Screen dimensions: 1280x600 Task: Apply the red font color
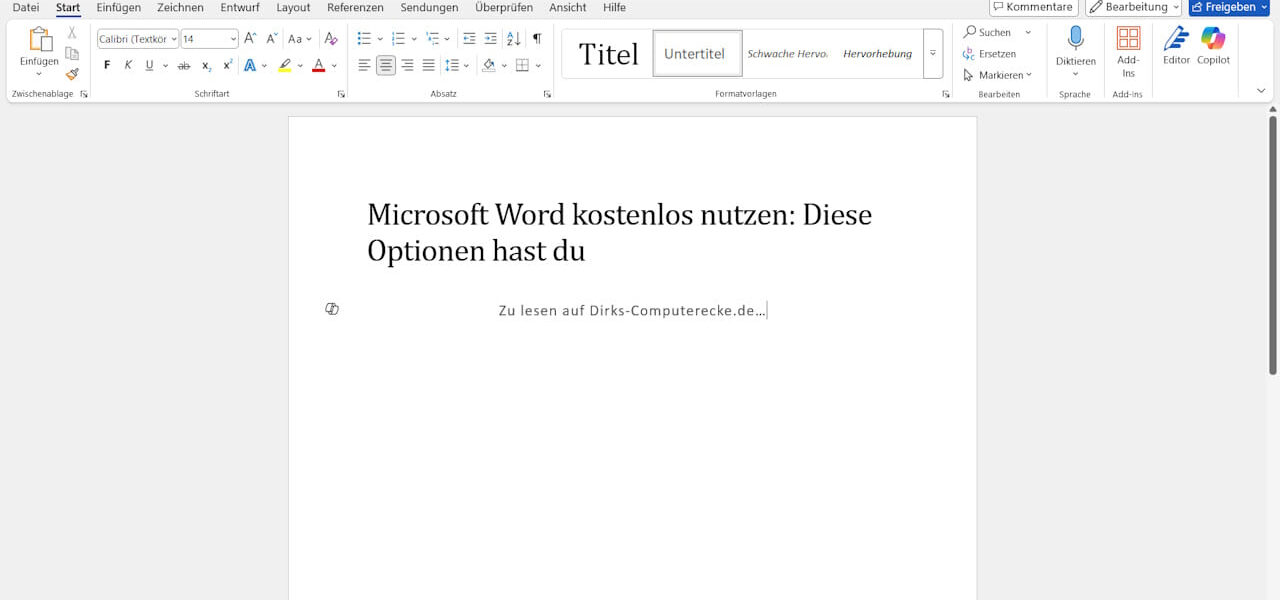318,66
